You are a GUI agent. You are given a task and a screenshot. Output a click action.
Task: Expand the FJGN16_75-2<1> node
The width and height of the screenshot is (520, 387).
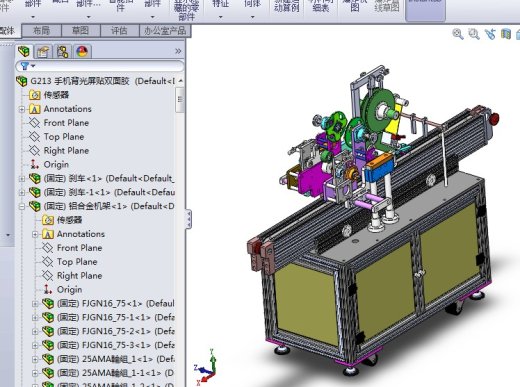(x=35, y=332)
